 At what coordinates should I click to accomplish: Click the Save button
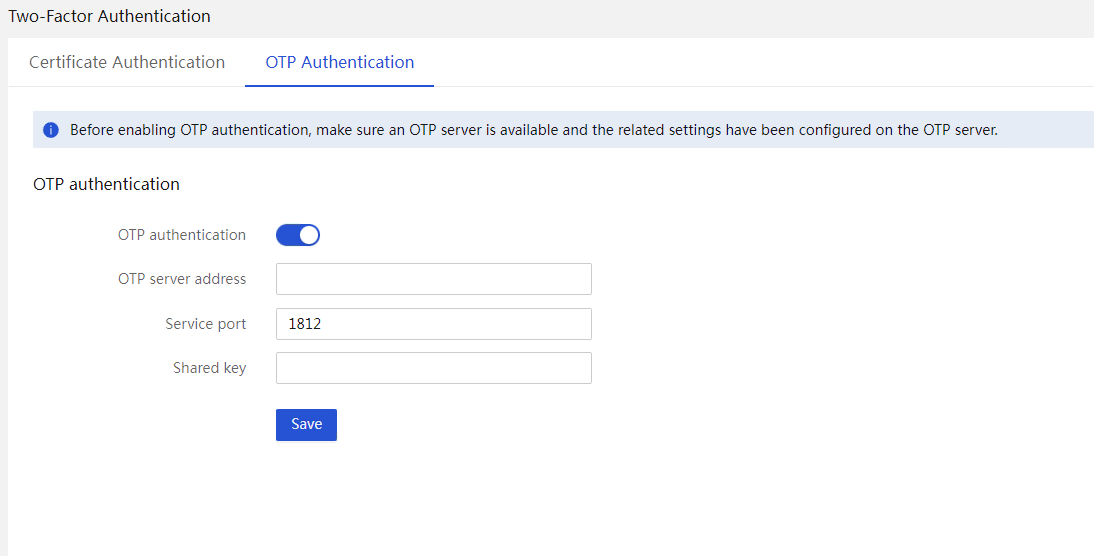coord(306,425)
